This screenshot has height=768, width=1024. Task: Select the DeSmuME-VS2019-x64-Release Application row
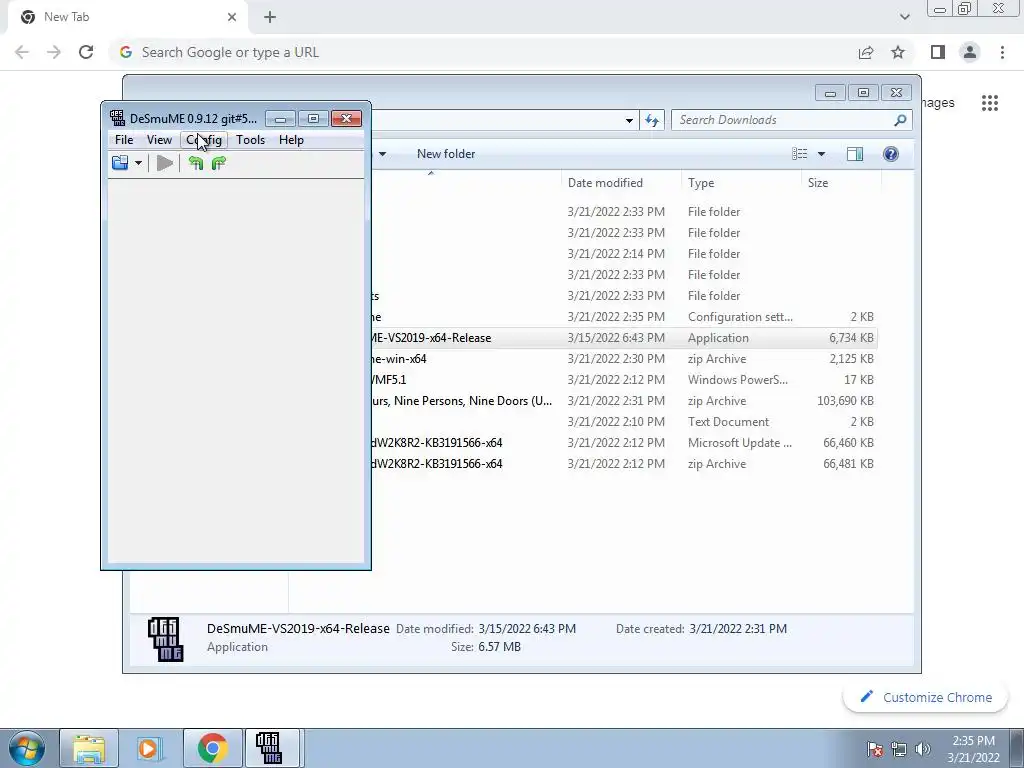[624, 338]
